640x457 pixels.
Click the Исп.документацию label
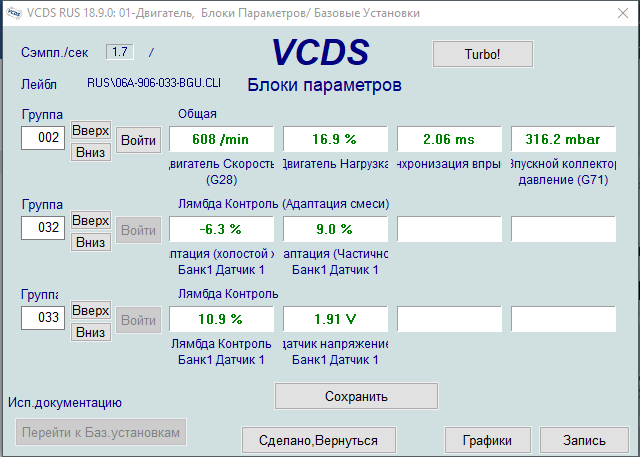point(65,403)
